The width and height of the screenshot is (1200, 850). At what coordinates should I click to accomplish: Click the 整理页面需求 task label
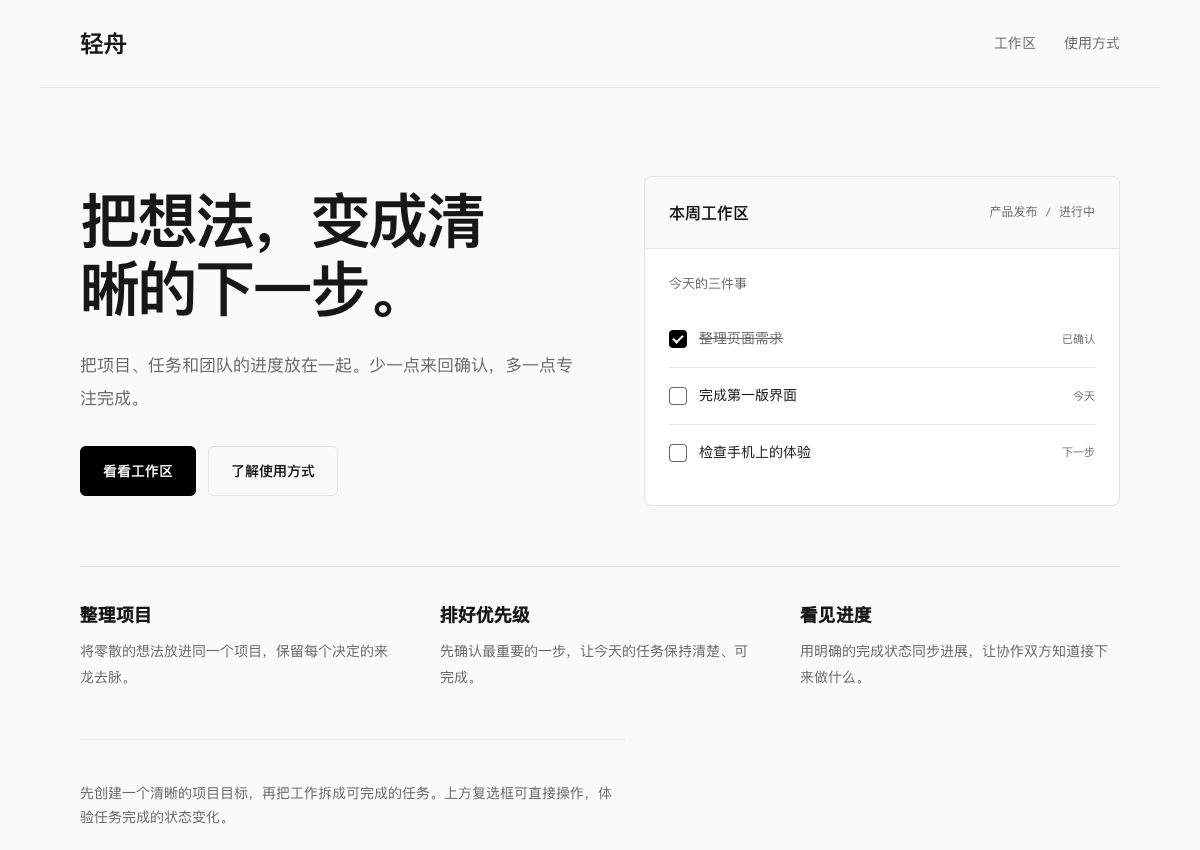[741, 339]
